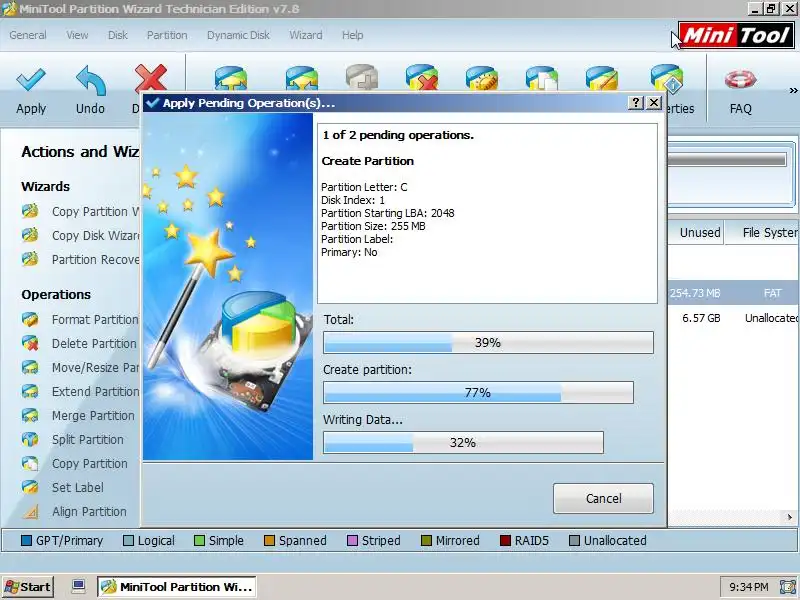The width and height of the screenshot is (800, 600).
Task: Open the FAQ lifebuoy icon
Action: 740,79
